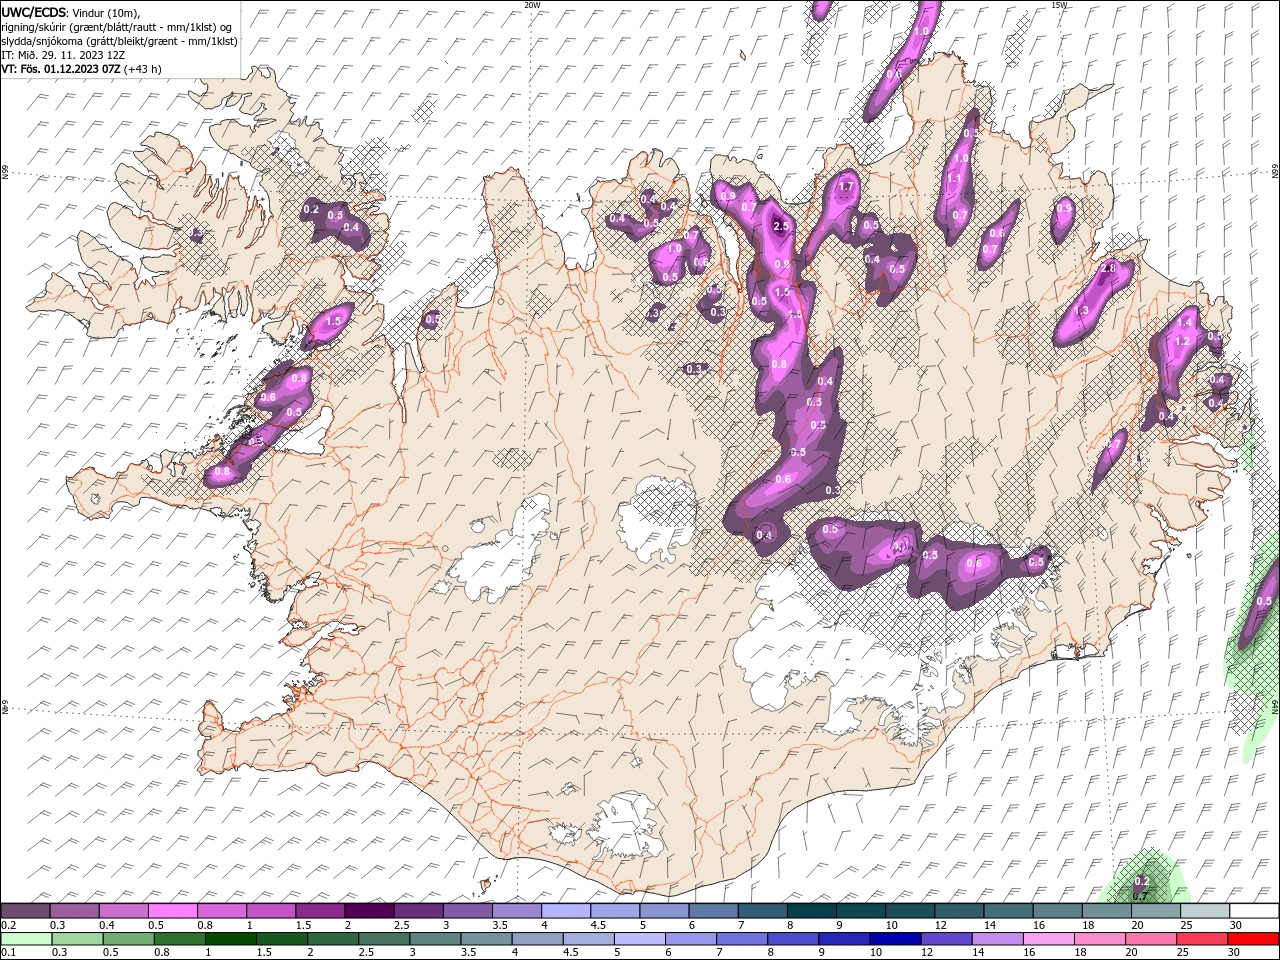Click the '0.1' label starting the bottom scale
Viewport: 1280px width, 960px height.
[x=9, y=953]
